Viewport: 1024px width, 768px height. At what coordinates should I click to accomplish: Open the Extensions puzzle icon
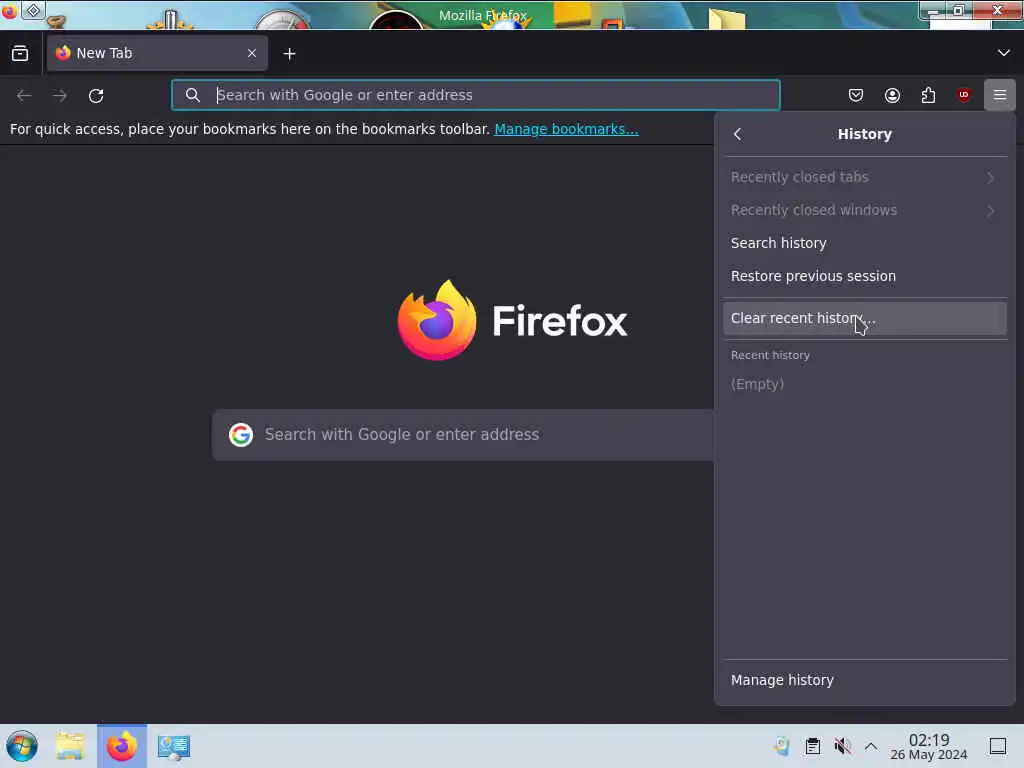point(928,95)
